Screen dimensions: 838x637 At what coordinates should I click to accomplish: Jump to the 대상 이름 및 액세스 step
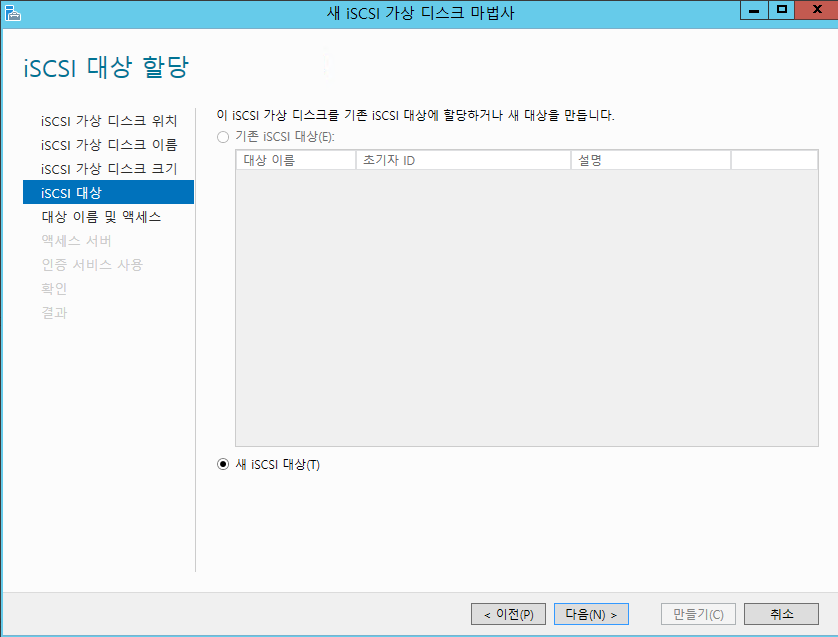point(101,216)
